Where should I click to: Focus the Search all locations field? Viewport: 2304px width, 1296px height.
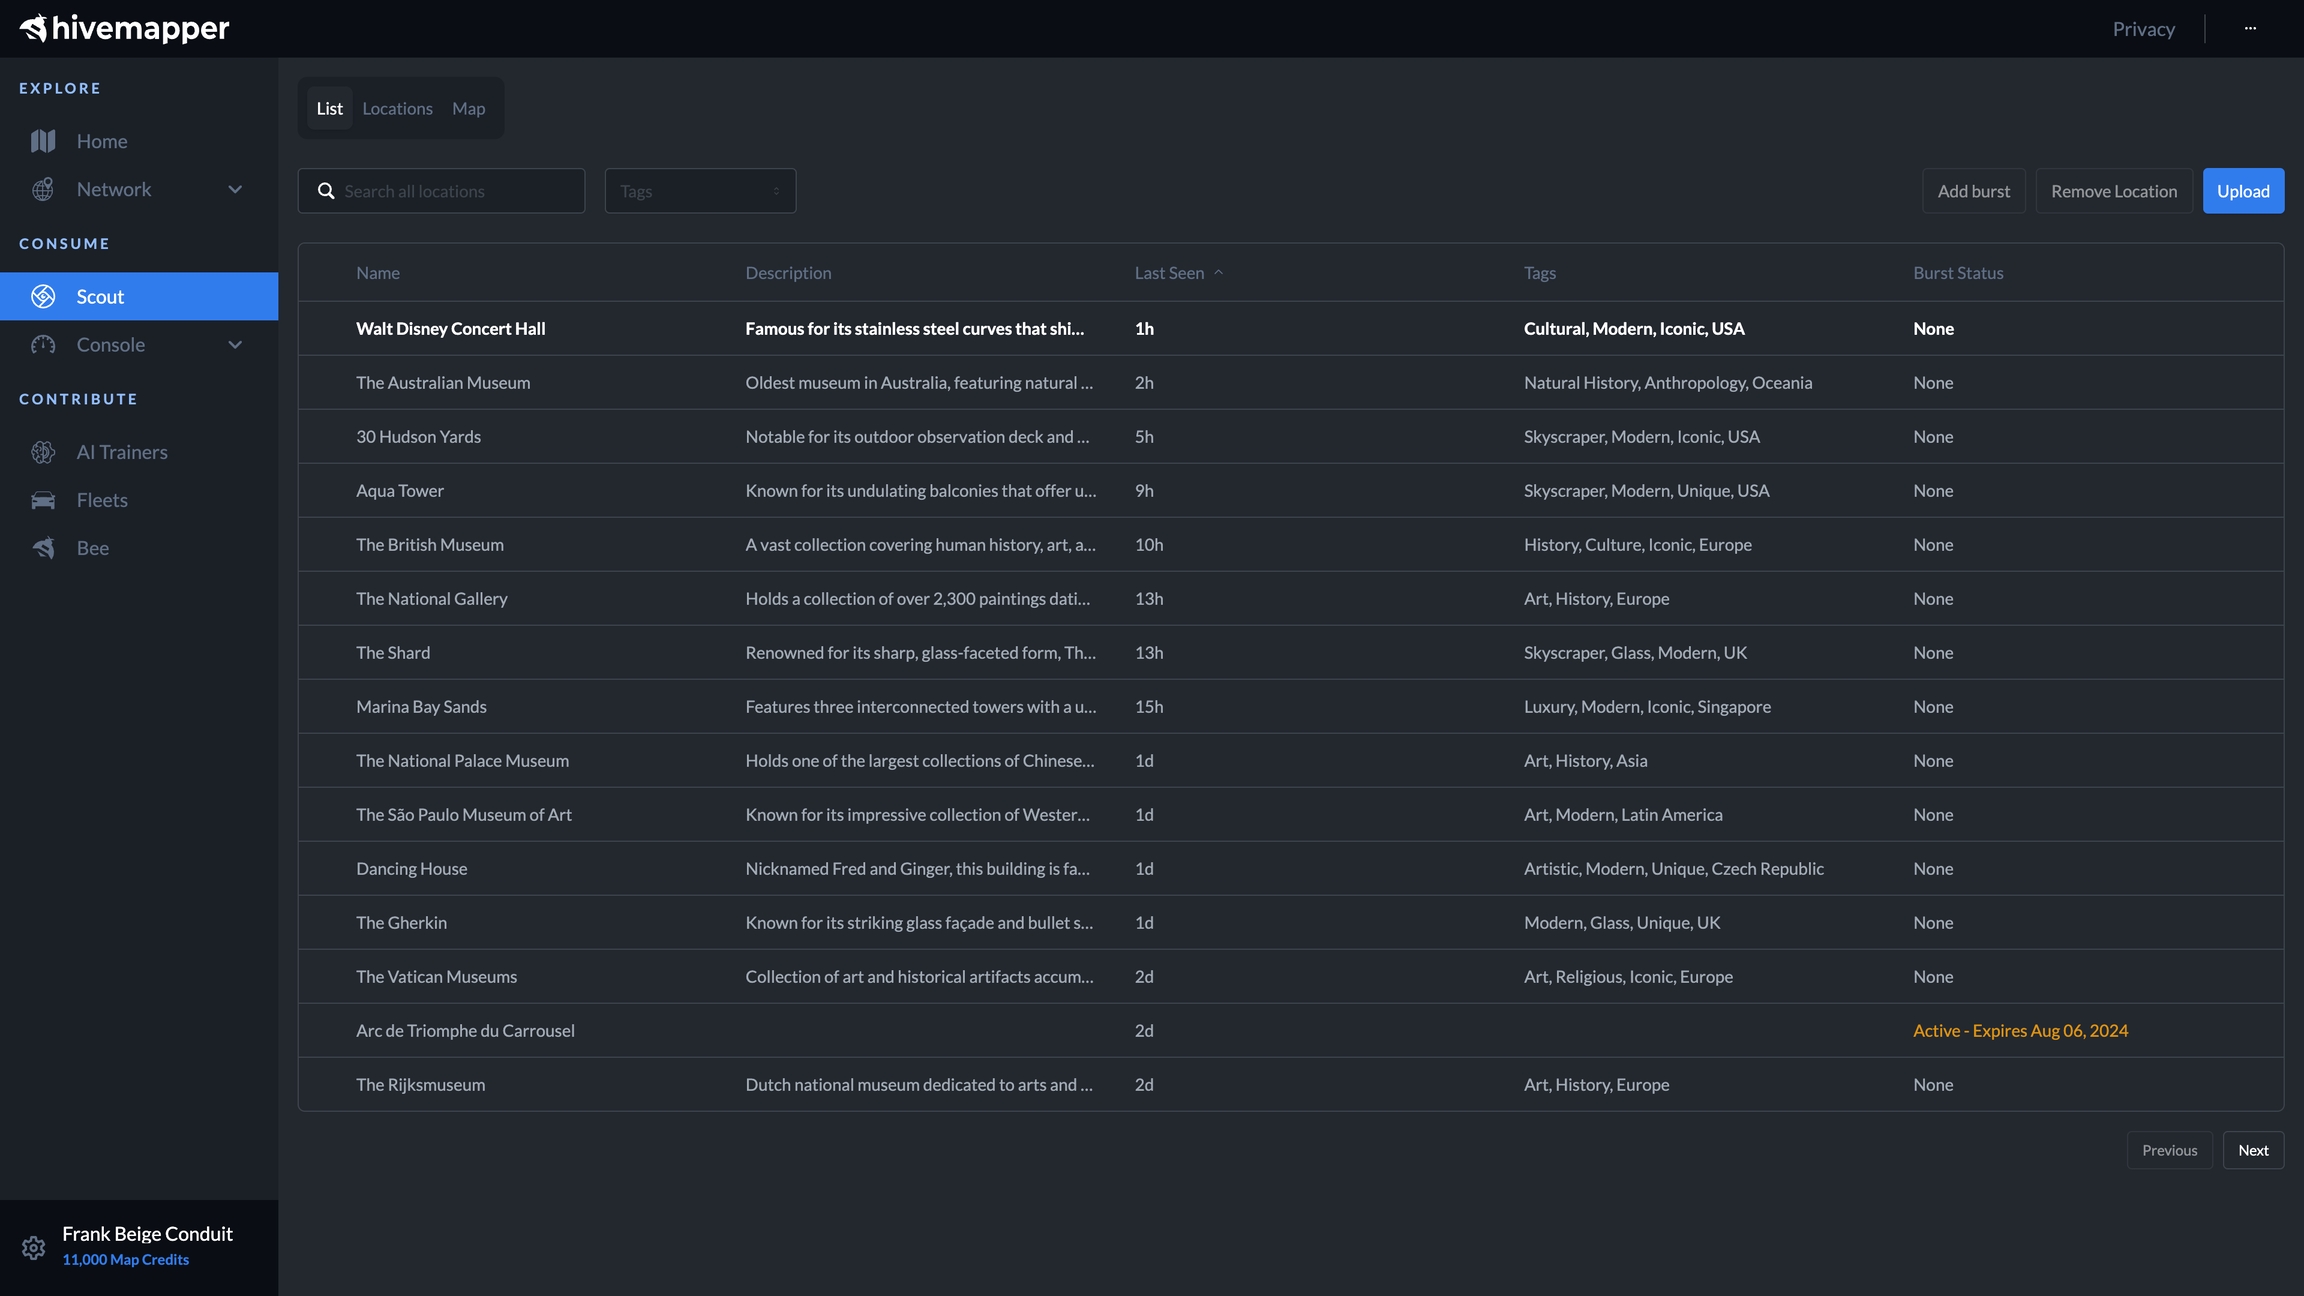[x=441, y=191]
